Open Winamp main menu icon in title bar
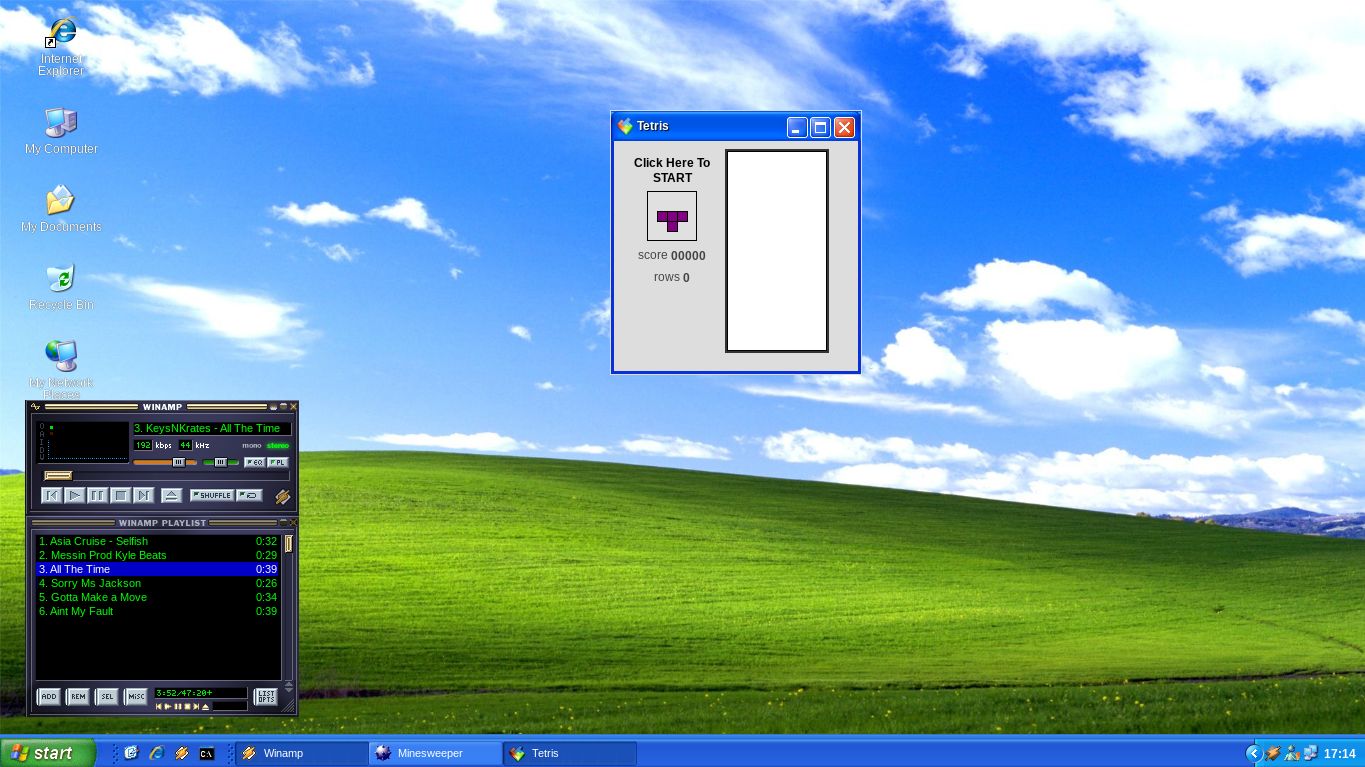Viewport: 1365px width, 767px height. tap(35, 407)
